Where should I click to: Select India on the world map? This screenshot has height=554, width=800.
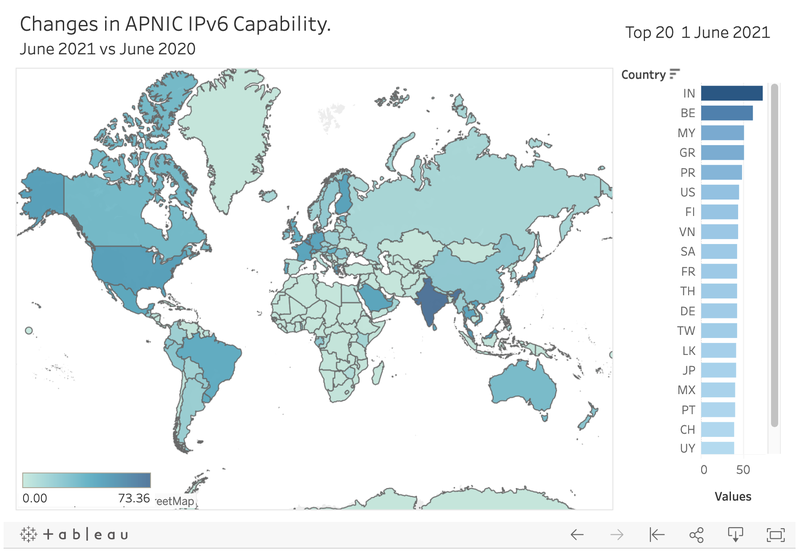point(431,302)
